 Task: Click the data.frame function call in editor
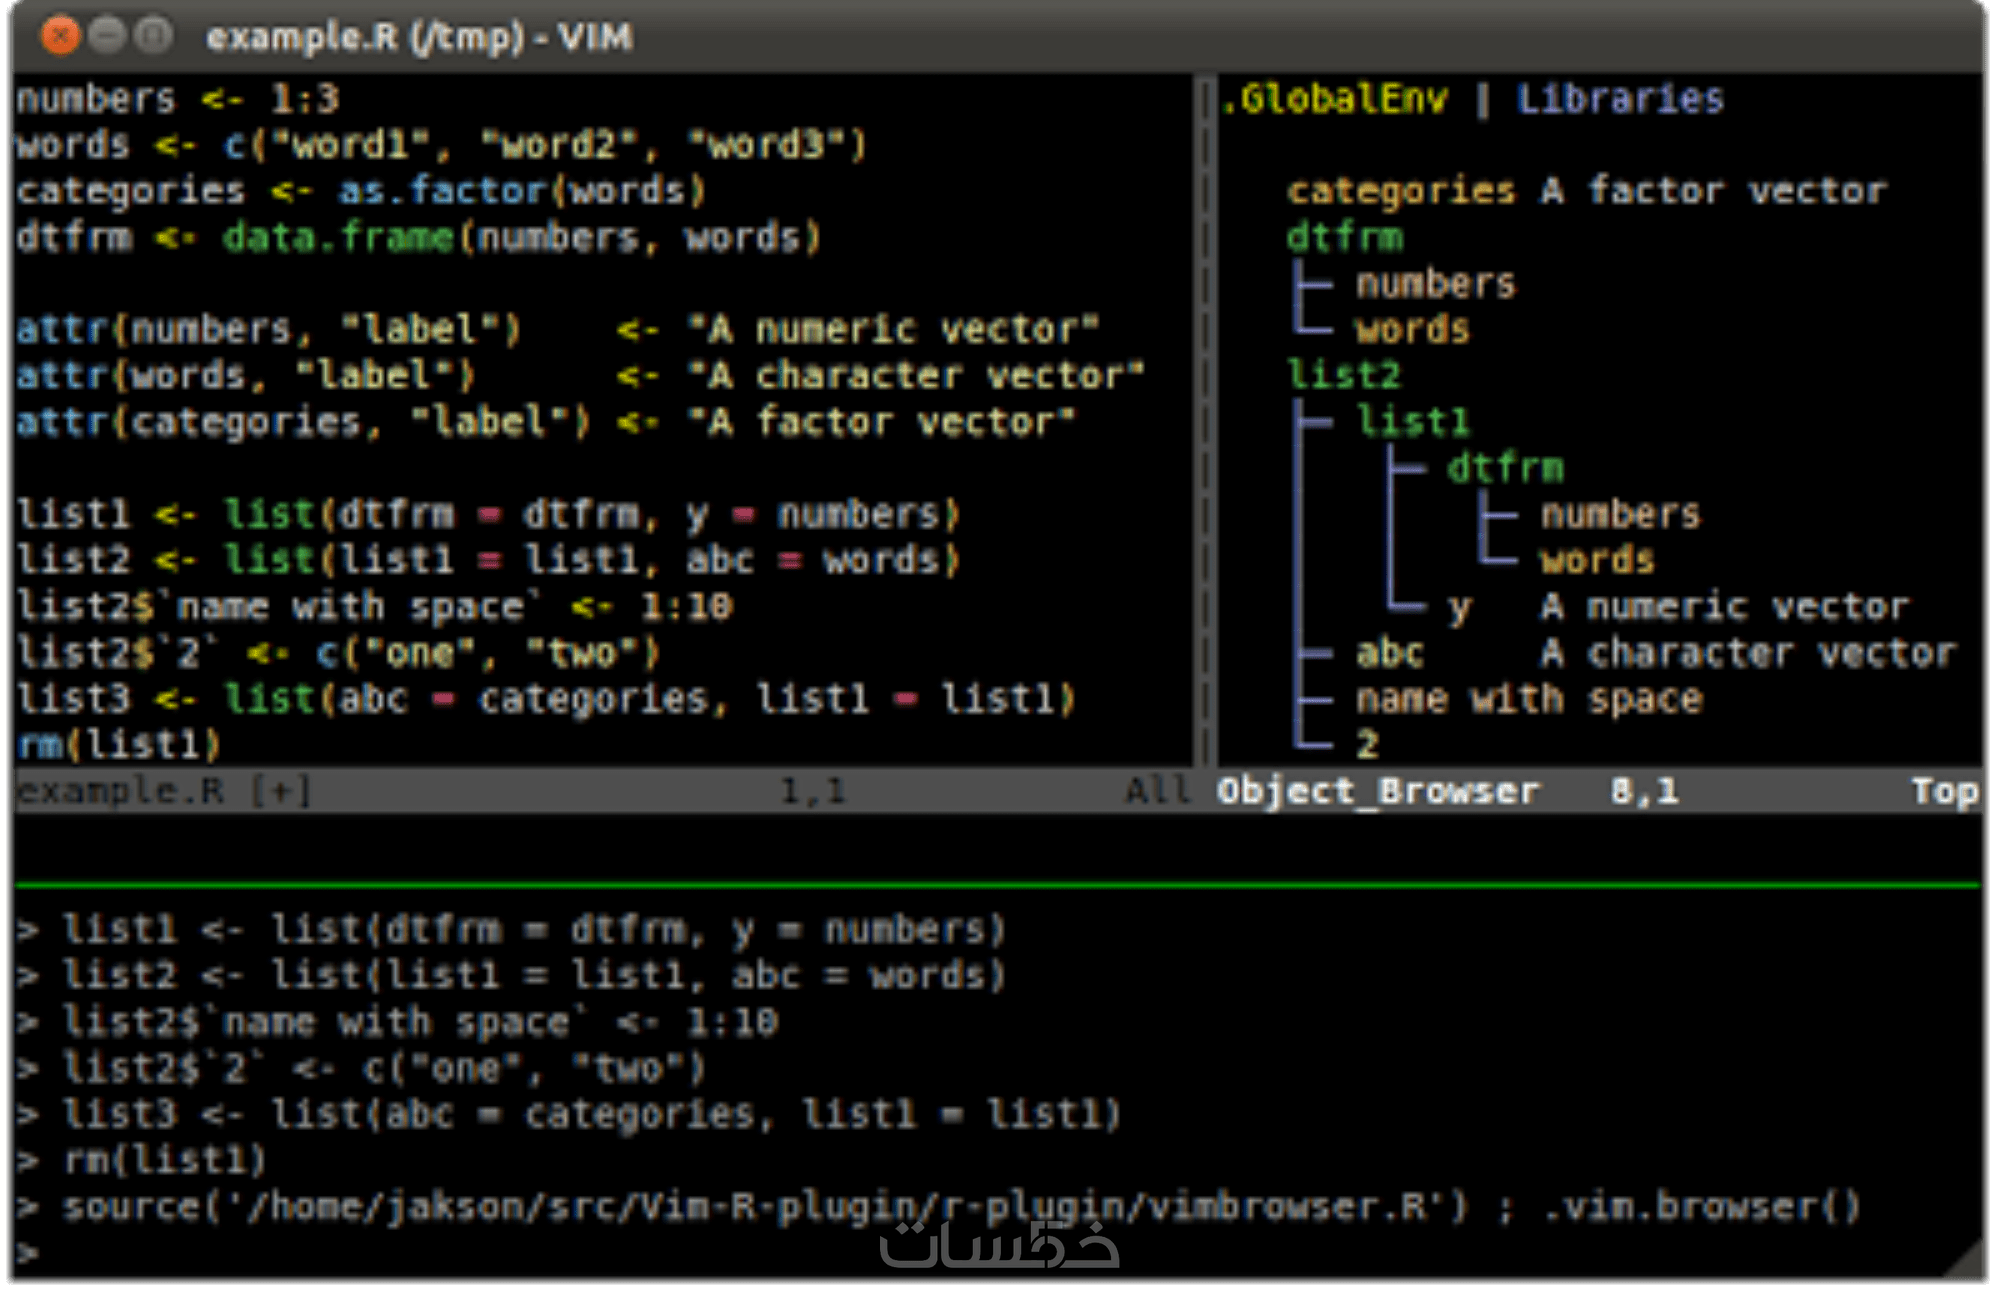pos(337,238)
